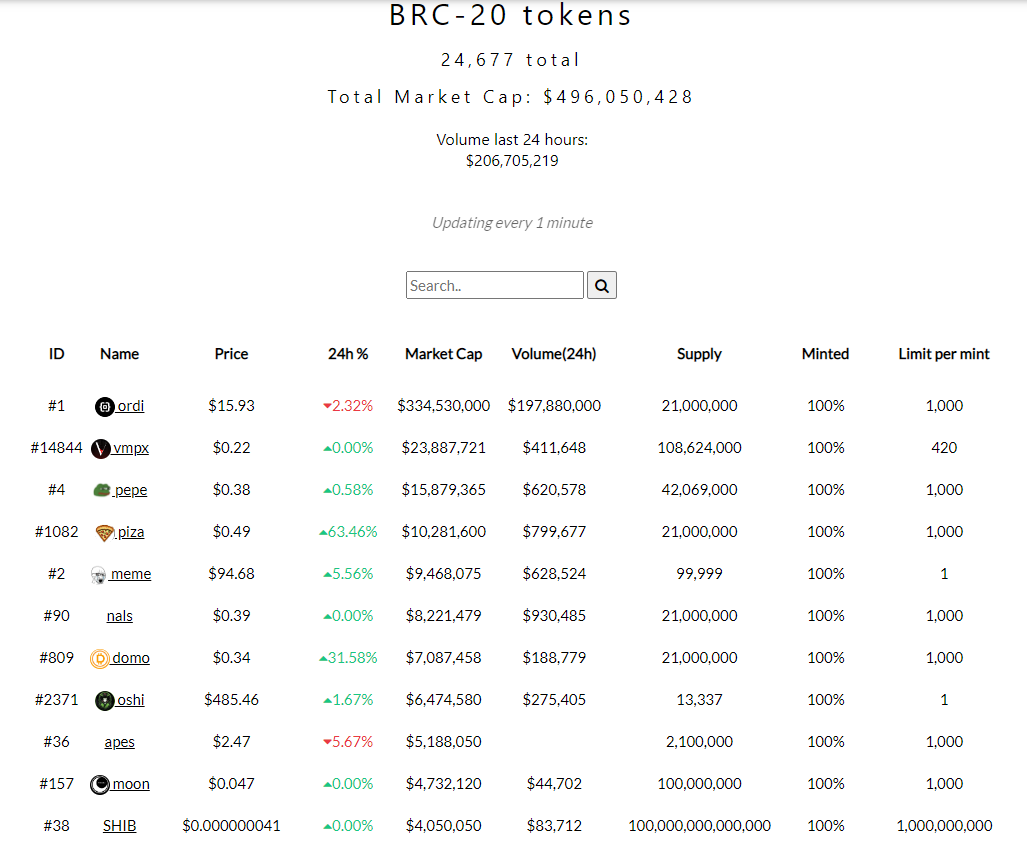Select ordi 24h change 2.32%

[x=348, y=406]
